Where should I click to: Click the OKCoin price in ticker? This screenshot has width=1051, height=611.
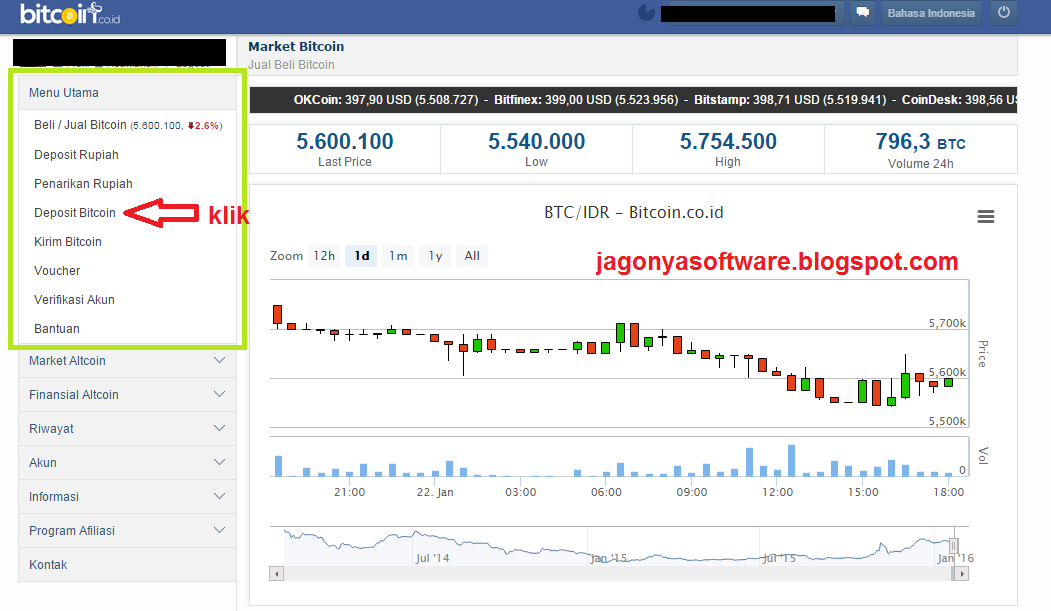coord(386,100)
